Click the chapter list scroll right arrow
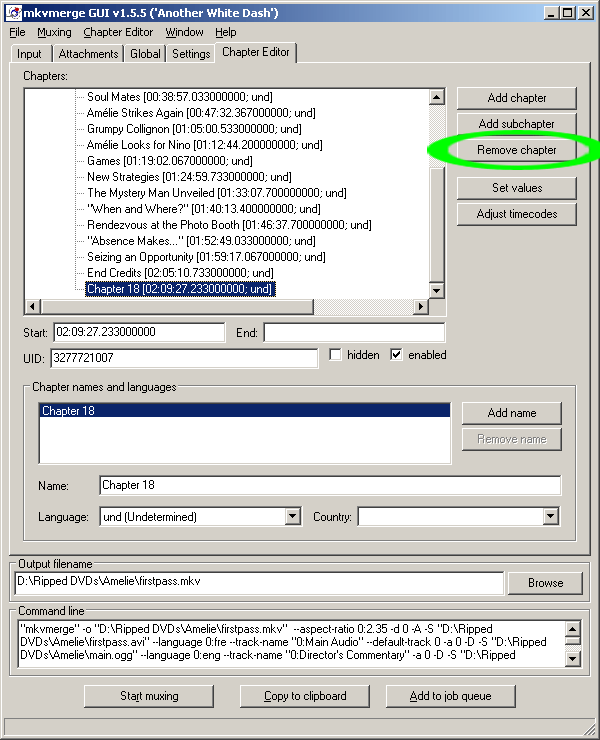 pos(421,306)
